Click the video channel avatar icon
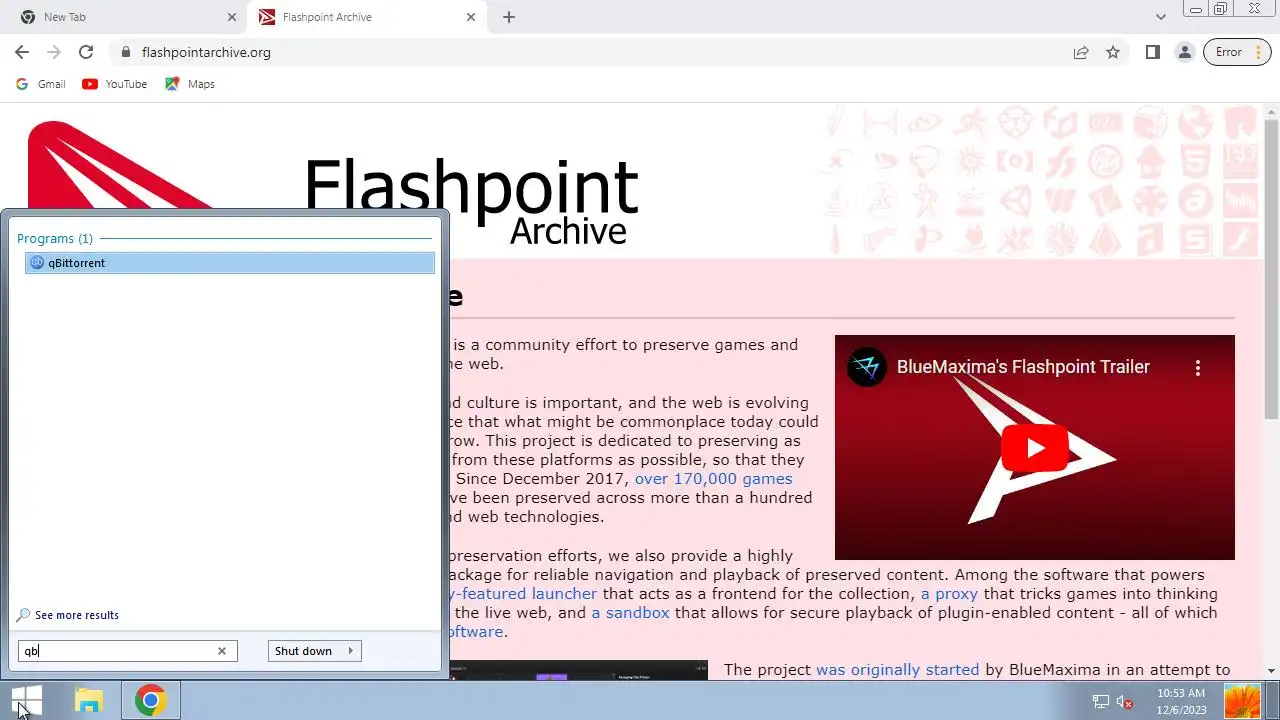The width and height of the screenshot is (1280, 720). pyautogui.click(x=866, y=367)
